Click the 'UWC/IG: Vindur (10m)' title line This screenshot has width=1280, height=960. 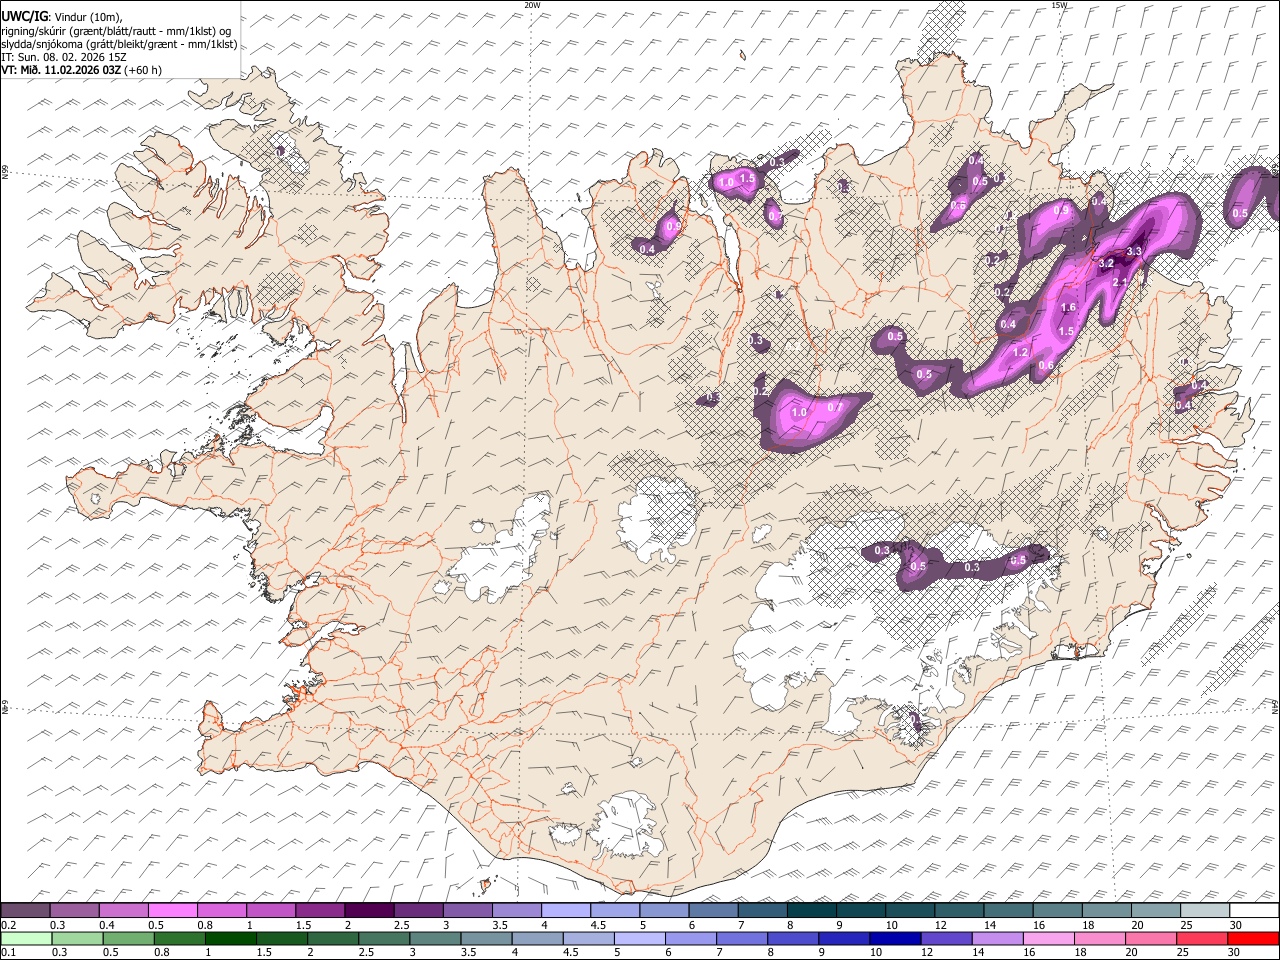(x=62, y=17)
